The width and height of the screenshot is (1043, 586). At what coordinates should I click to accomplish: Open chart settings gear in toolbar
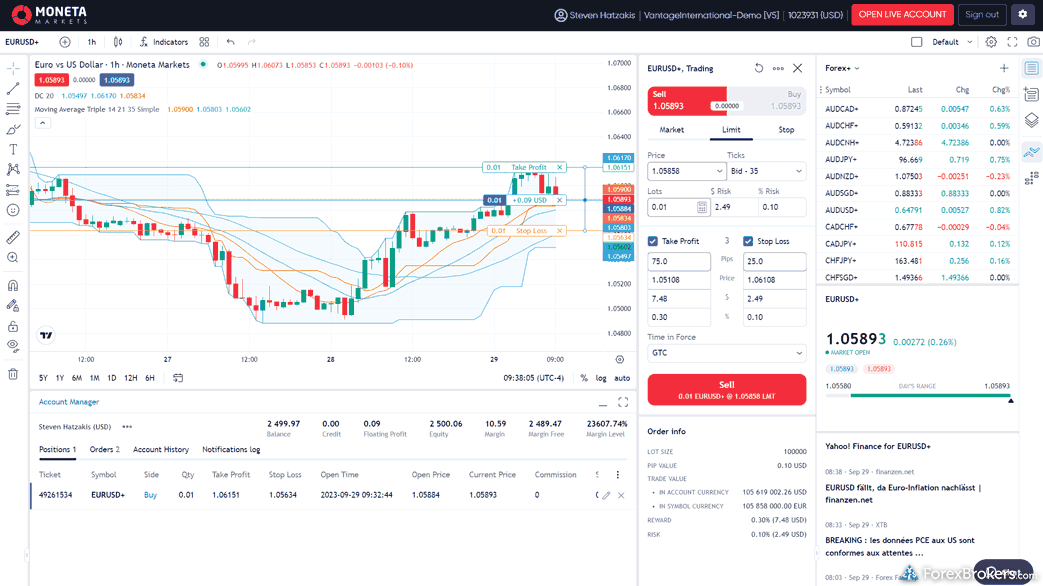pyautogui.click(x=991, y=42)
